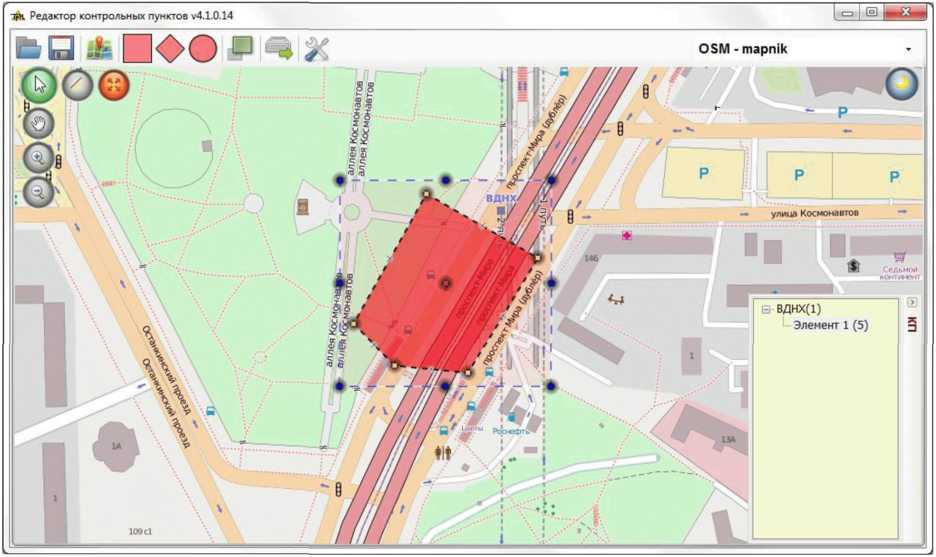Click the top-right bounding box handle

tap(551, 180)
